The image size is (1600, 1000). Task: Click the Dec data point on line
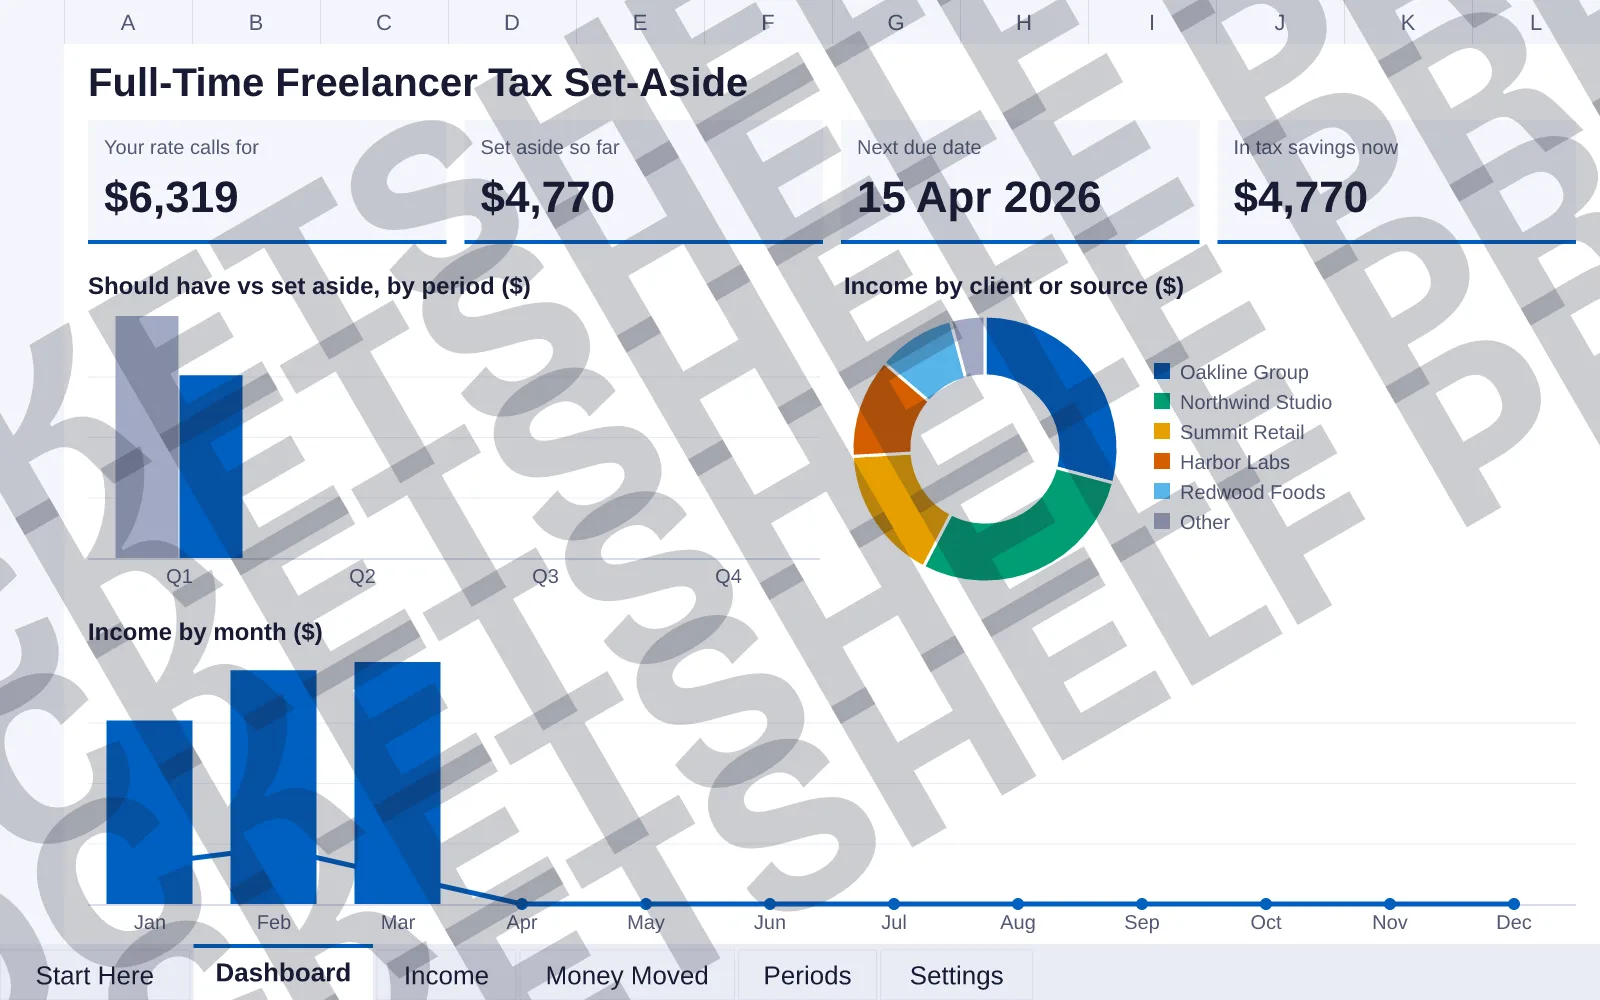tap(1514, 904)
